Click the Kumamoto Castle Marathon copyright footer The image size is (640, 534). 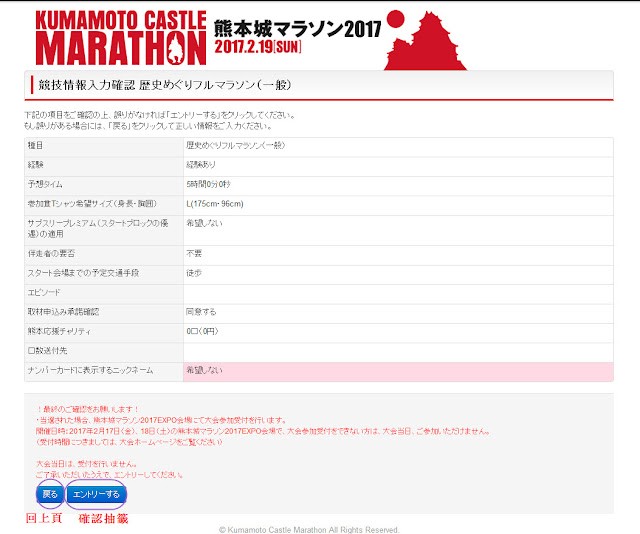(309, 530)
